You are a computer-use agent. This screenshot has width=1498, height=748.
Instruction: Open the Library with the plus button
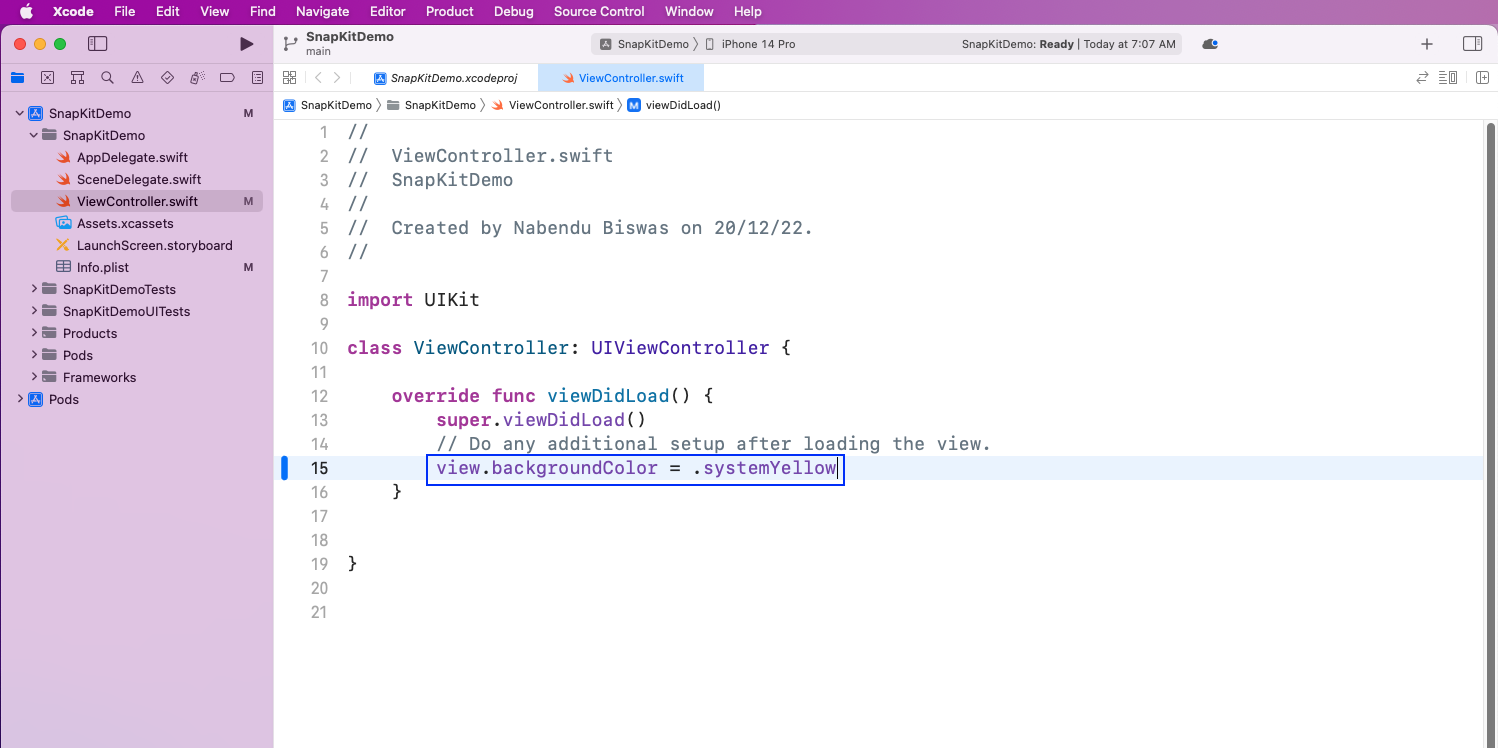pos(1427,44)
